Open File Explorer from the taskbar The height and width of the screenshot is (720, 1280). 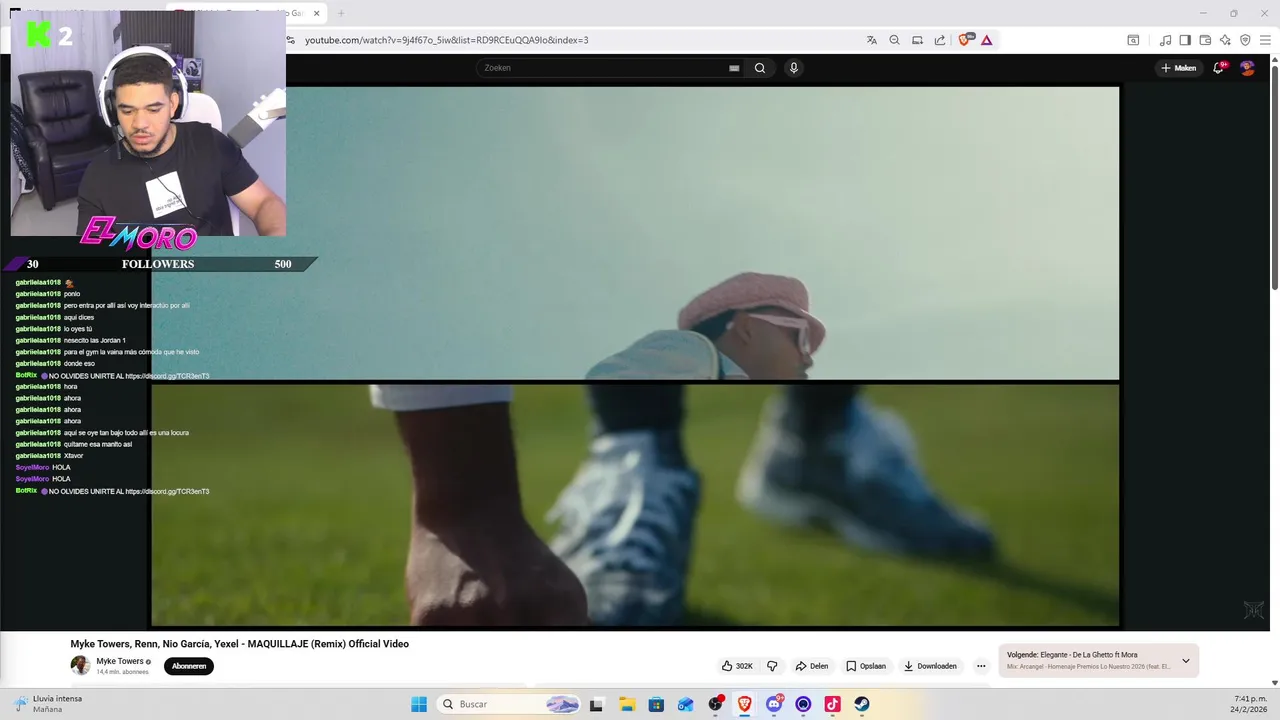pyautogui.click(x=627, y=704)
